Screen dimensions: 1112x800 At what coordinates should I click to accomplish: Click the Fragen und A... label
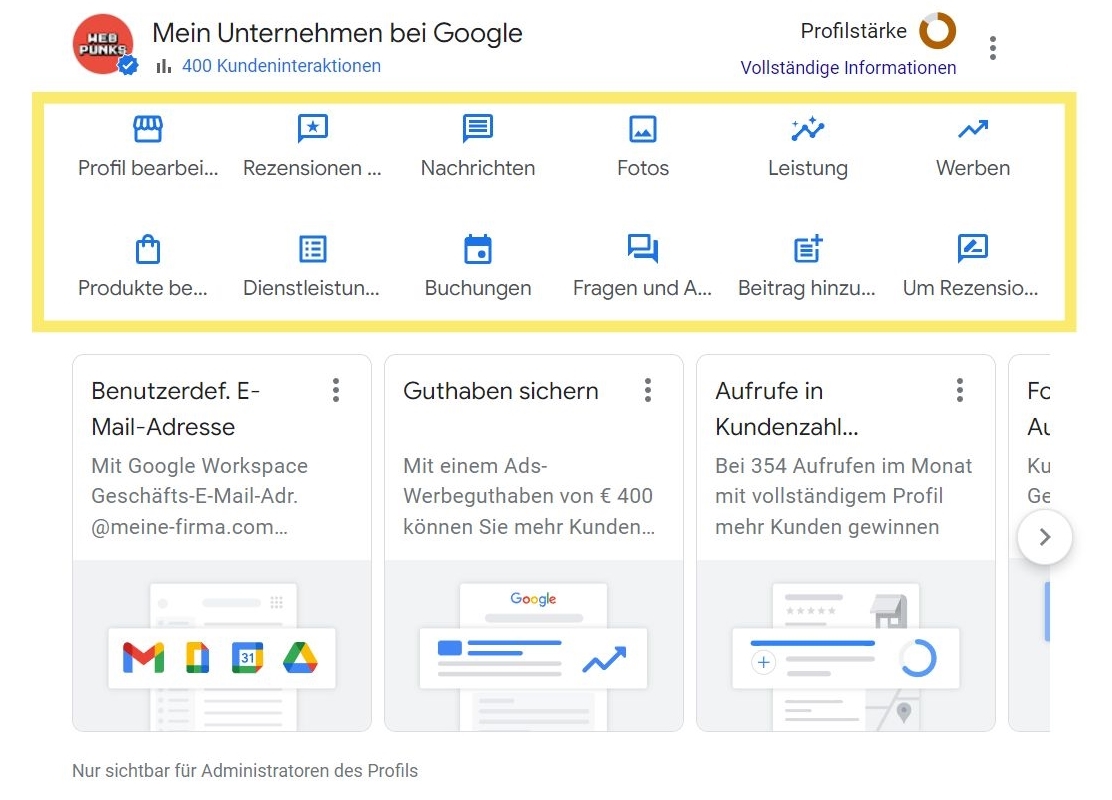(643, 289)
